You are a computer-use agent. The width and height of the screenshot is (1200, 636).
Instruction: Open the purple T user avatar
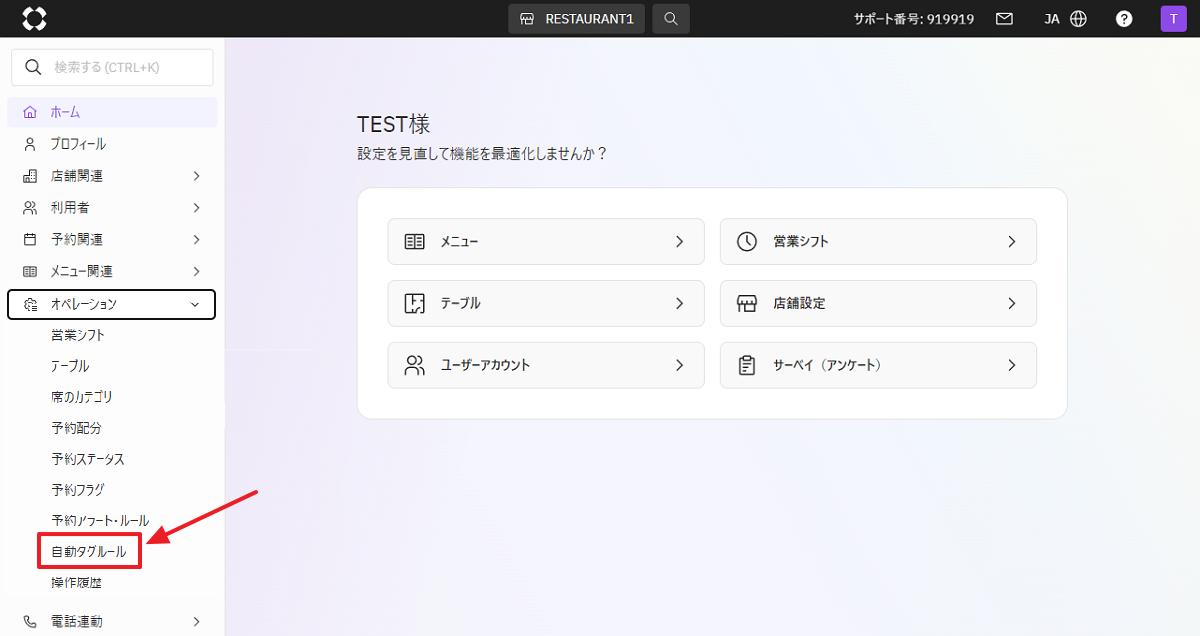(x=1173, y=18)
